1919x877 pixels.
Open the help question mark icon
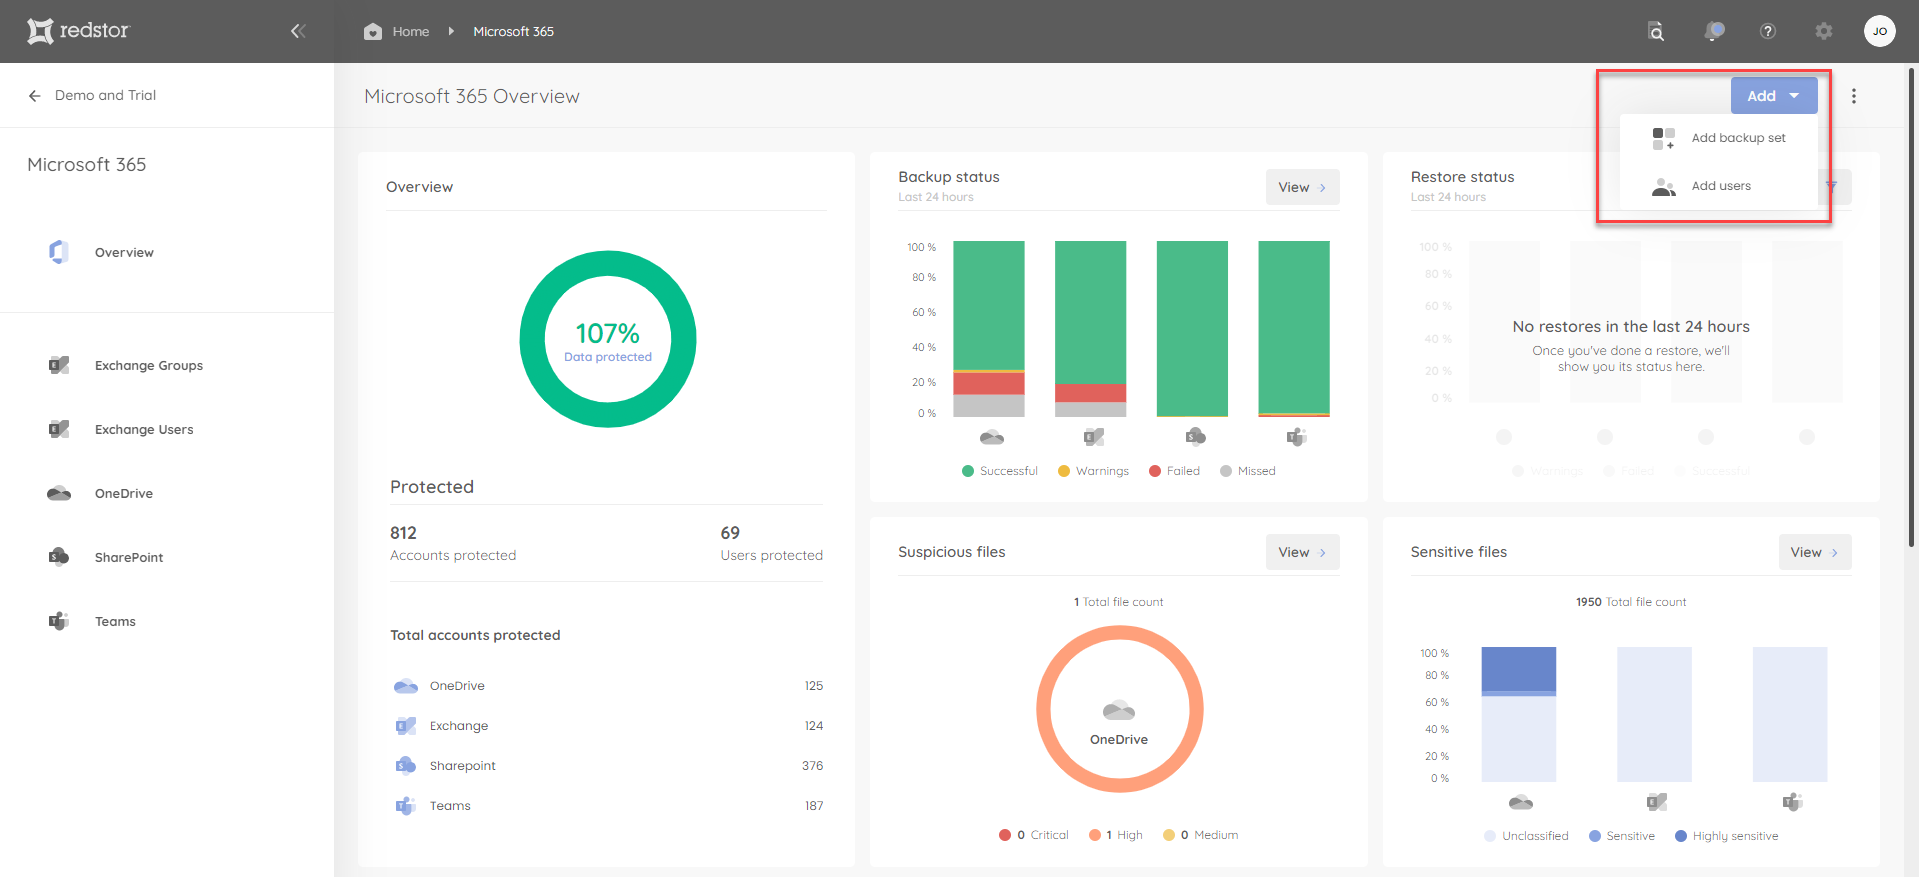pyautogui.click(x=1768, y=31)
